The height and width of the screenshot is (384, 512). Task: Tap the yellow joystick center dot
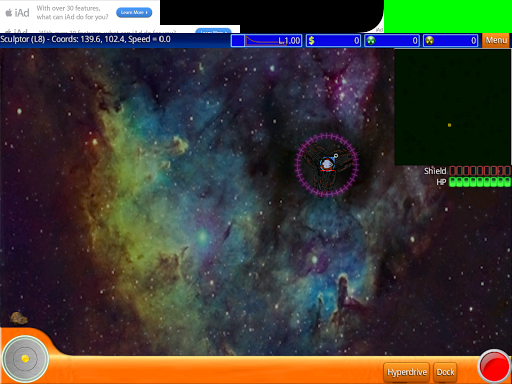25,359
